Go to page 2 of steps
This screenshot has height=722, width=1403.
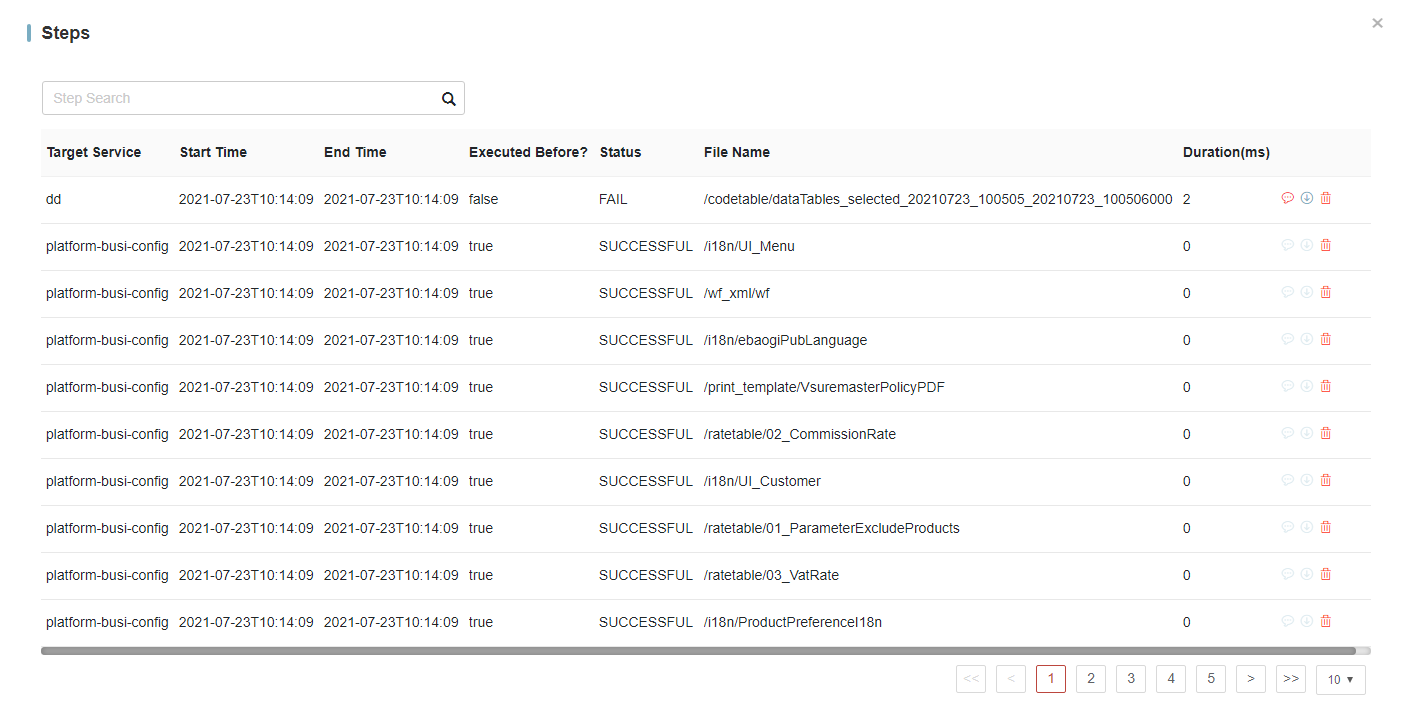click(1090, 679)
